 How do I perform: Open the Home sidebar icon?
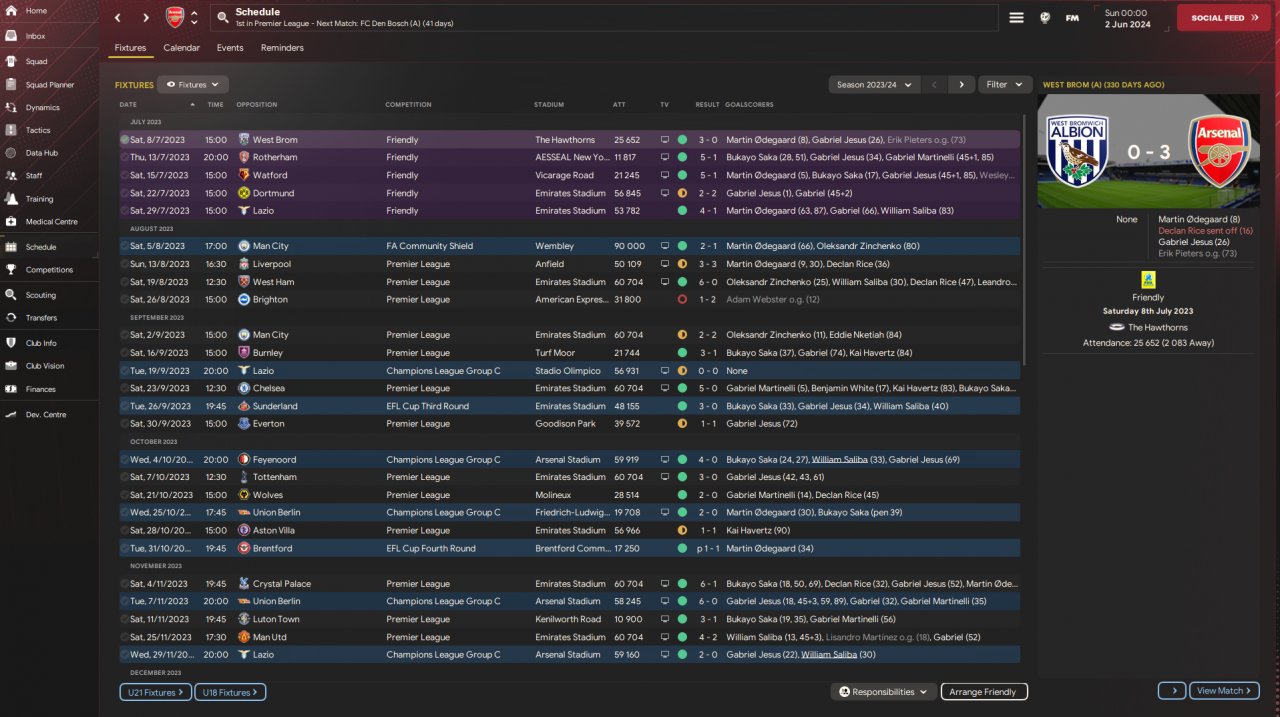11,11
